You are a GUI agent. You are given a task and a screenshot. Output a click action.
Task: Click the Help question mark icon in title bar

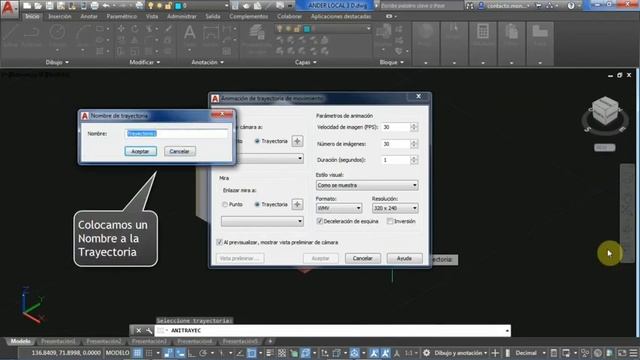coord(571,6)
